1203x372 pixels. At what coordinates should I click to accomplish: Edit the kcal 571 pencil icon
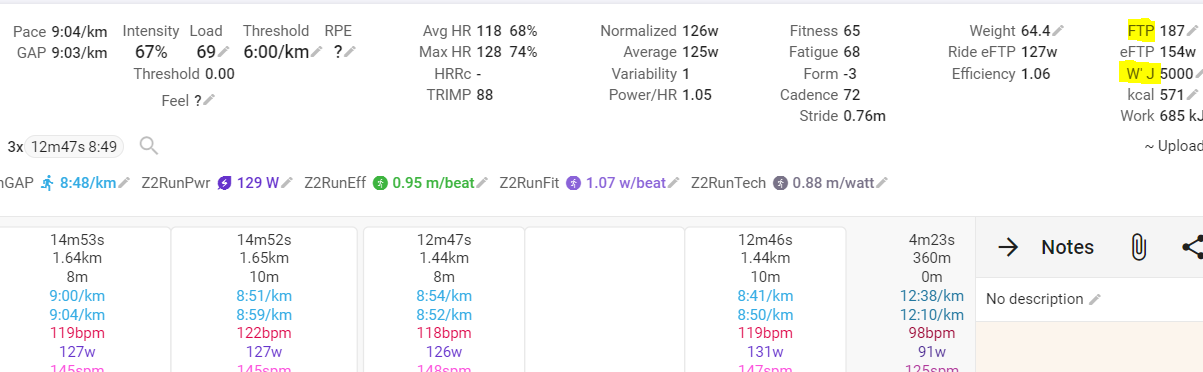tap(1192, 95)
